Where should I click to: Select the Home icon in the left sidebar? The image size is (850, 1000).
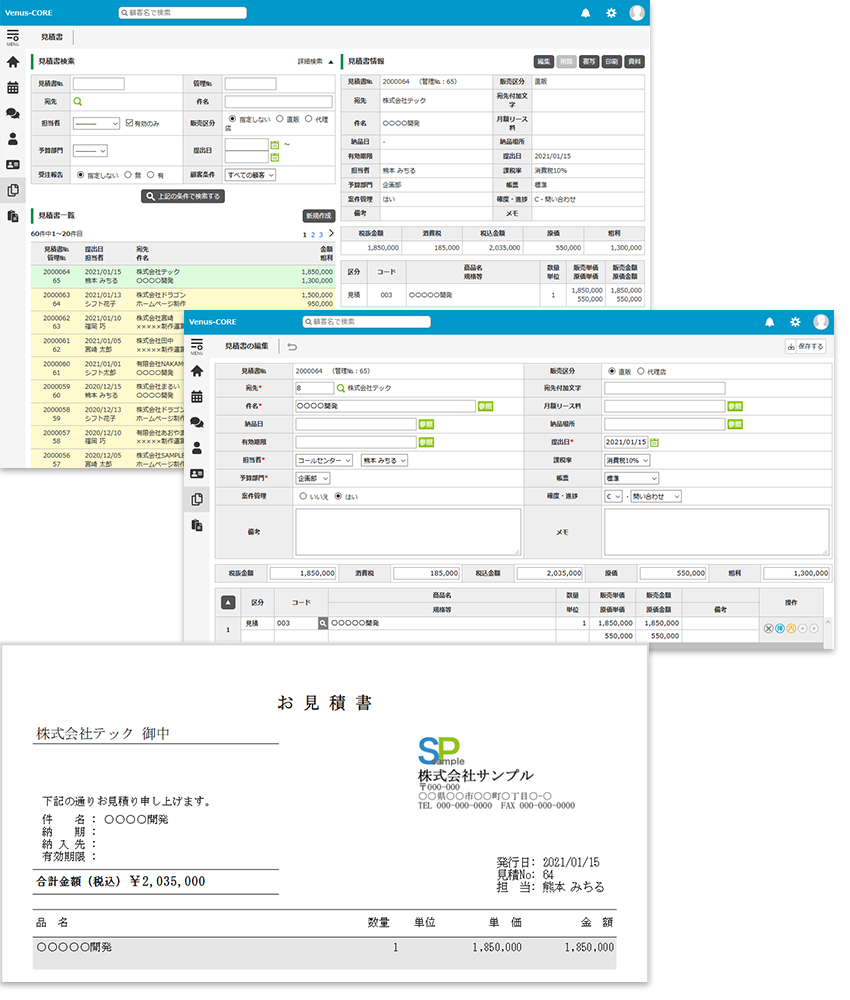(12, 62)
